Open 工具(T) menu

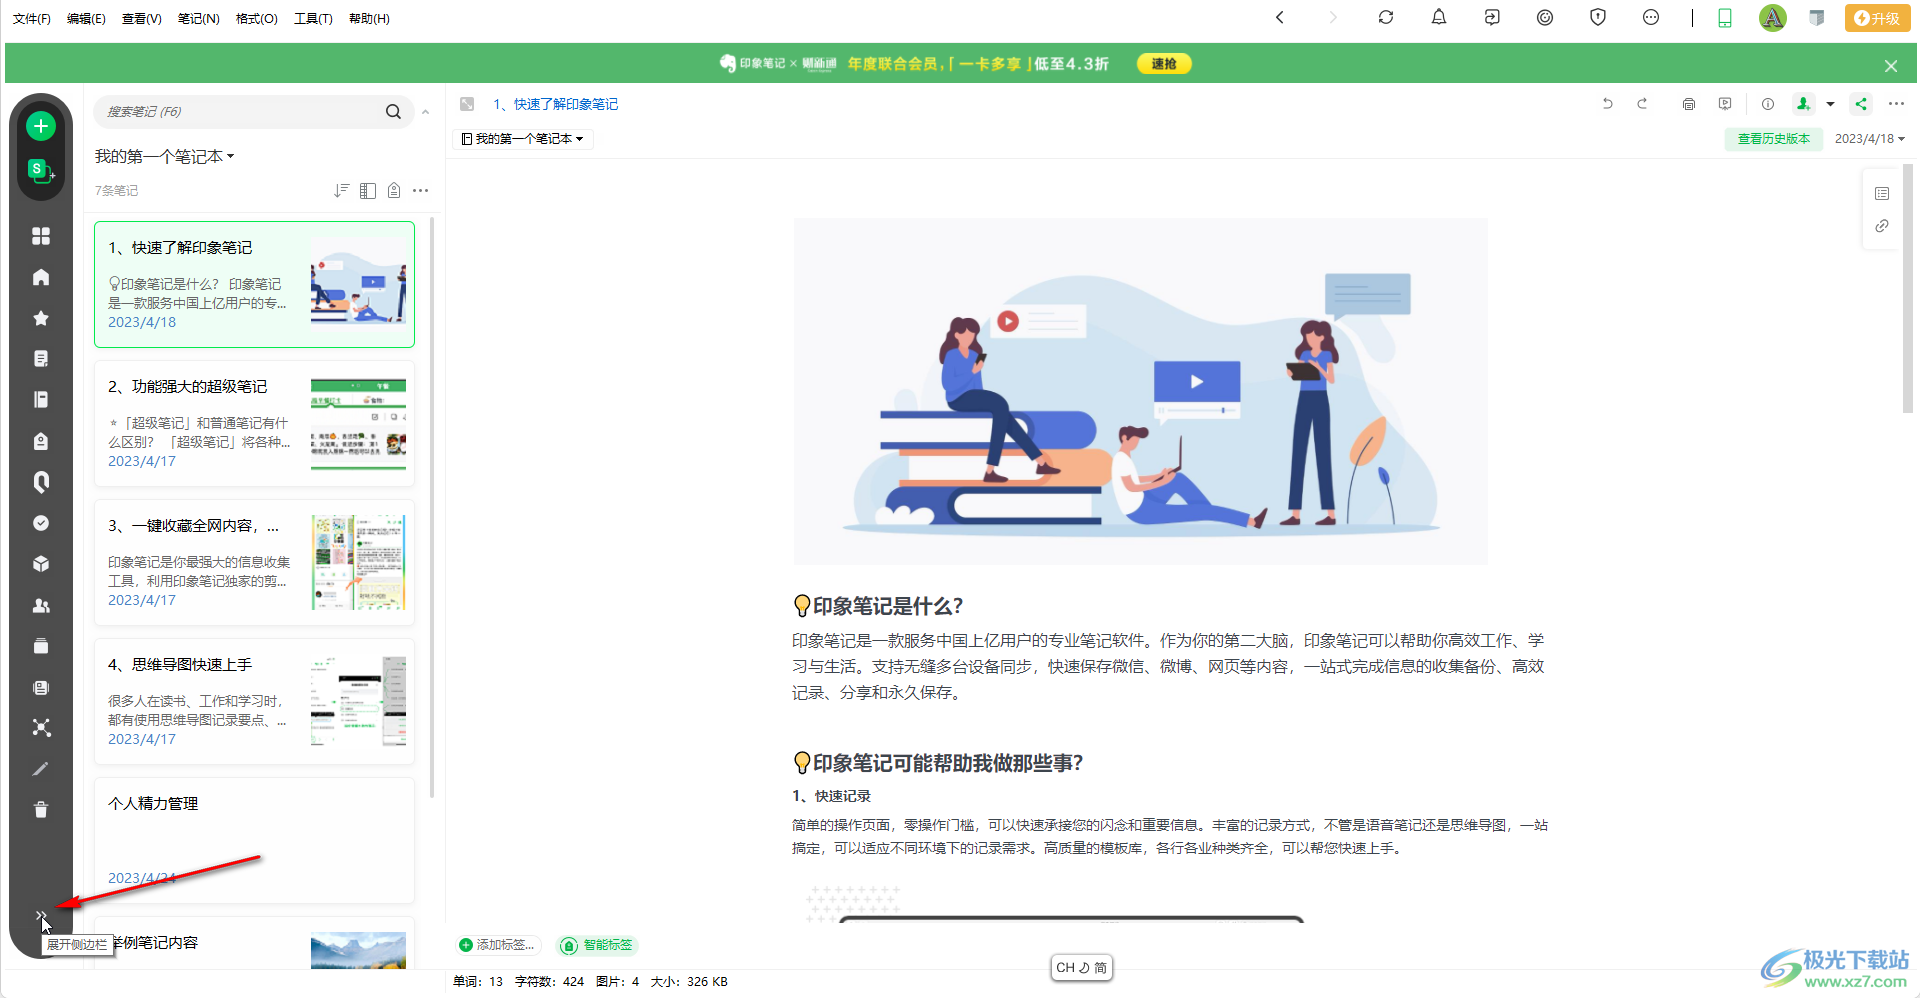(313, 19)
